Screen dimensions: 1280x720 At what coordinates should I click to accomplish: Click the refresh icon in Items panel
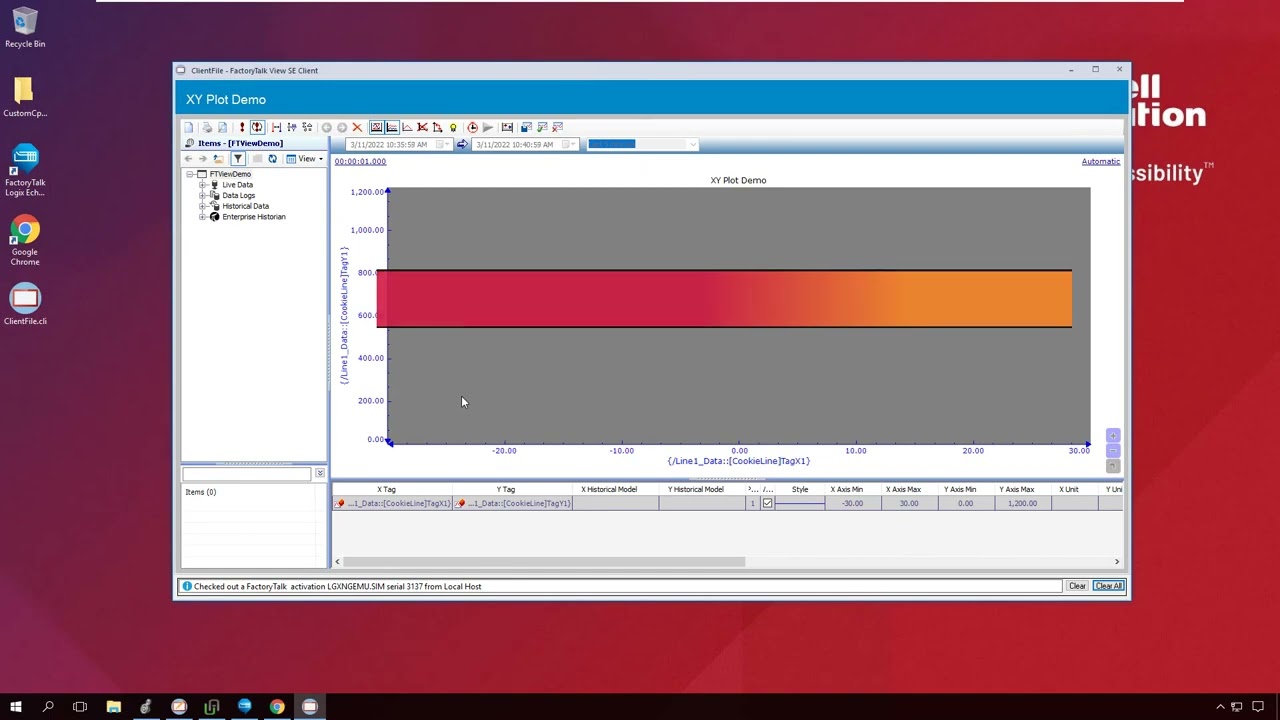pyautogui.click(x=272, y=159)
